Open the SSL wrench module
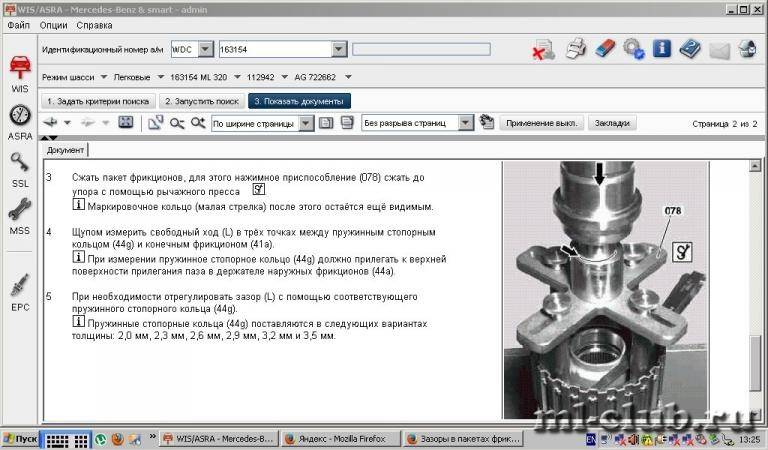The height and width of the screenshot is (450, 768). (x=19, y=169)
